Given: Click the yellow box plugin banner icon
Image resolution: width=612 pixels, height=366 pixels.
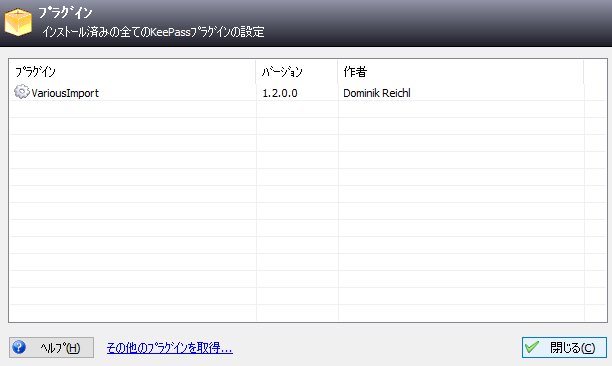Looking at the screenshot, I should pos(18,22).
